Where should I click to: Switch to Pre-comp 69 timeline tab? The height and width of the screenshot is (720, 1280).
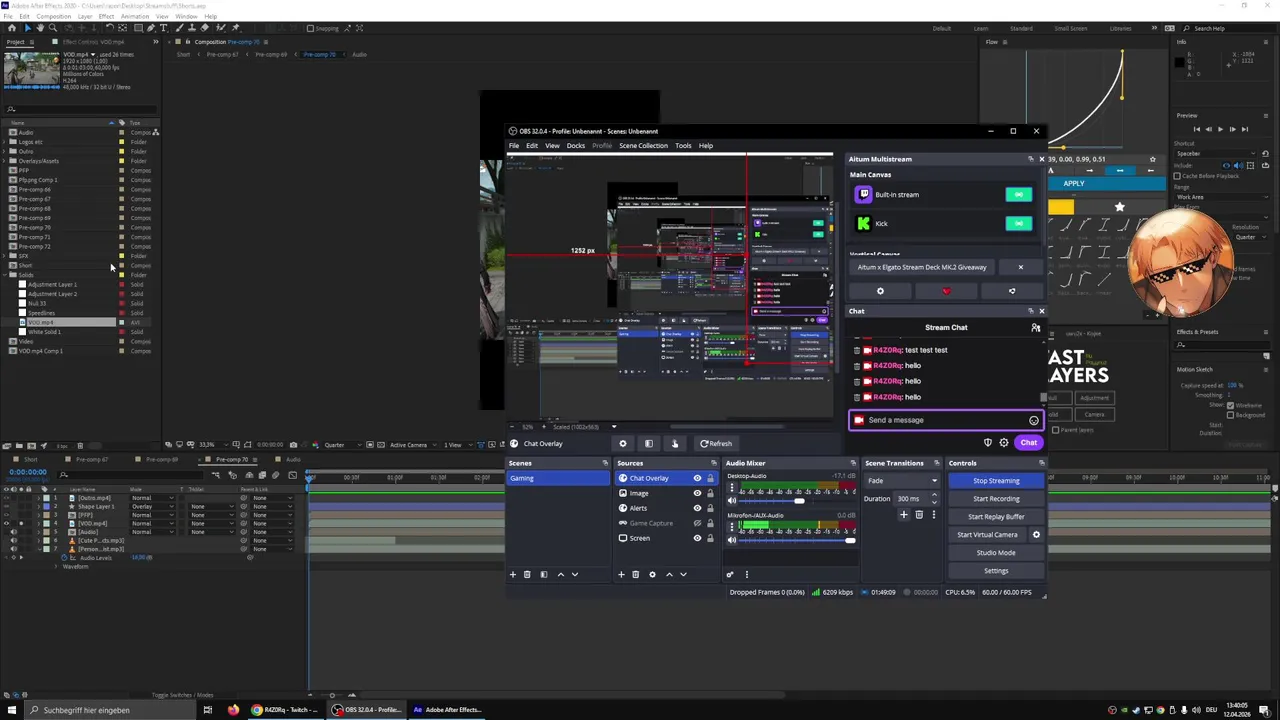tap(162, 460)
